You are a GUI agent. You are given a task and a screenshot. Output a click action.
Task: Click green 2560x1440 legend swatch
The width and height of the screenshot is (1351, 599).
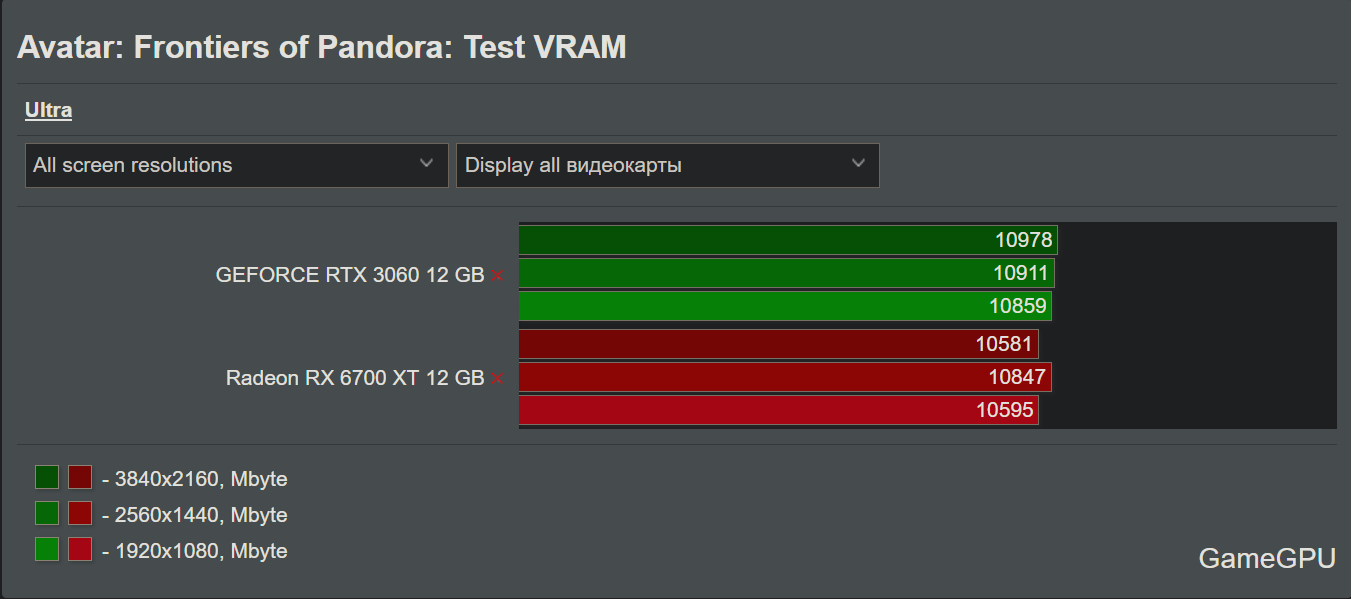[x=47, y=513]
